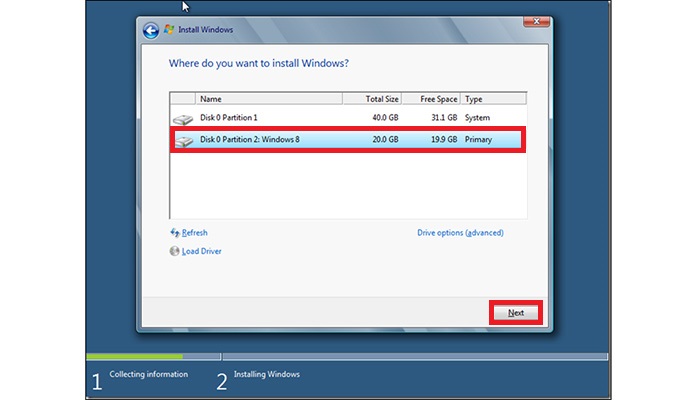This screenshot has width=700, height=400.
Task: Click the Load Driver disc icon
Action: click(175, 251)
